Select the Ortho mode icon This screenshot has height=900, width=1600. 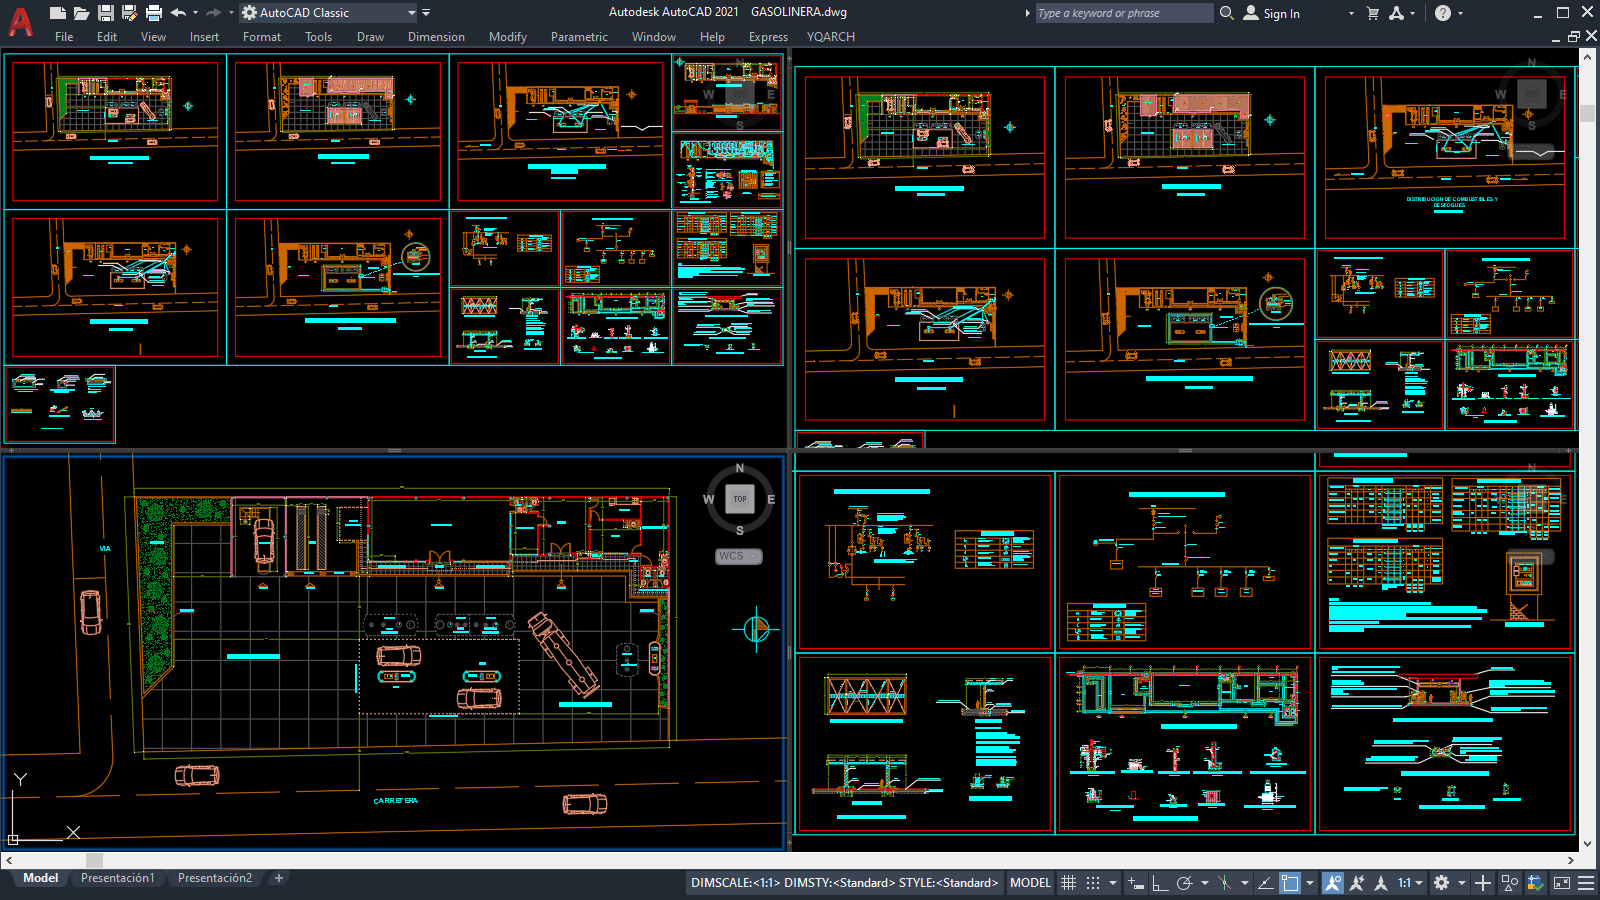tap(1158, 883)
